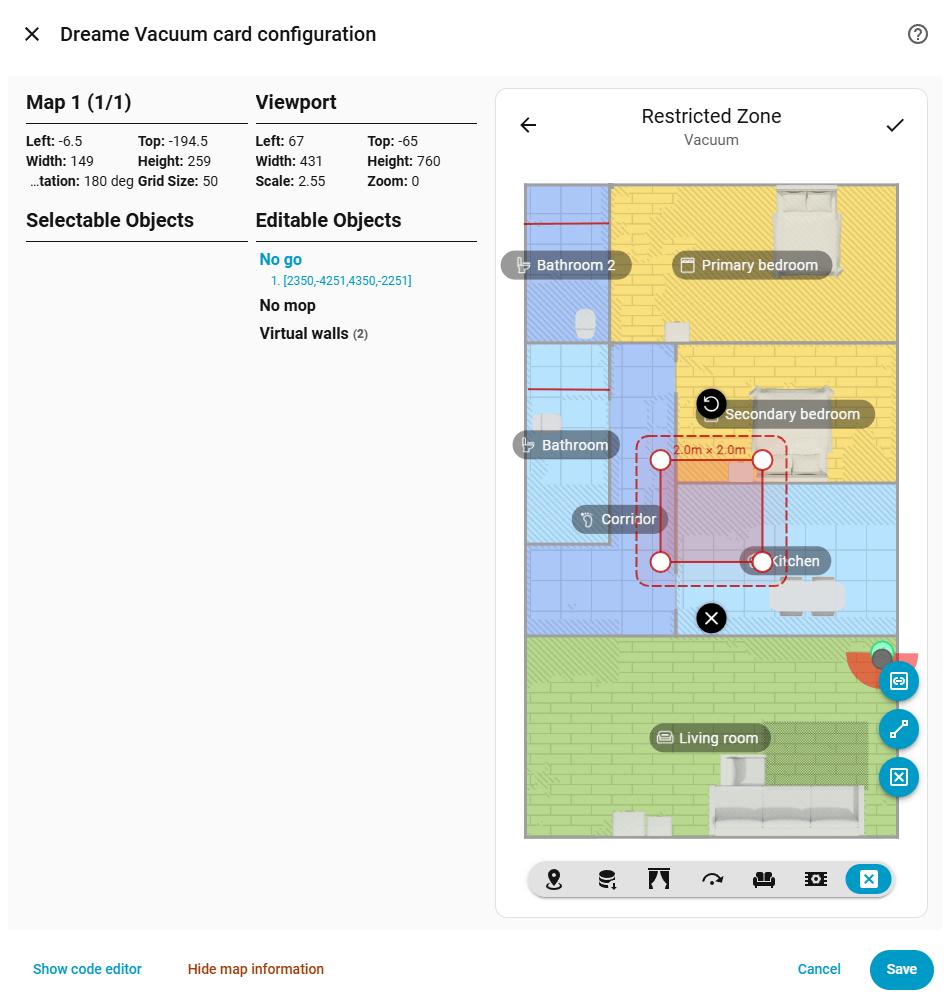Rotate the zone using black rotate handle
This screenshot has height=1006, width=950.
click(711, 404)
